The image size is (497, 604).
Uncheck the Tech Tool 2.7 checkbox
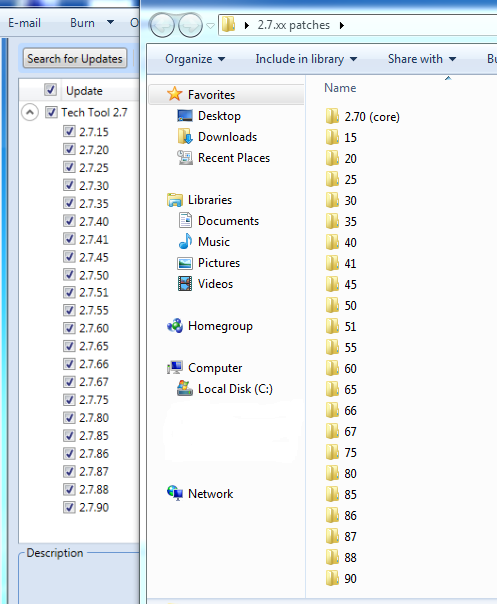(51, 112)
